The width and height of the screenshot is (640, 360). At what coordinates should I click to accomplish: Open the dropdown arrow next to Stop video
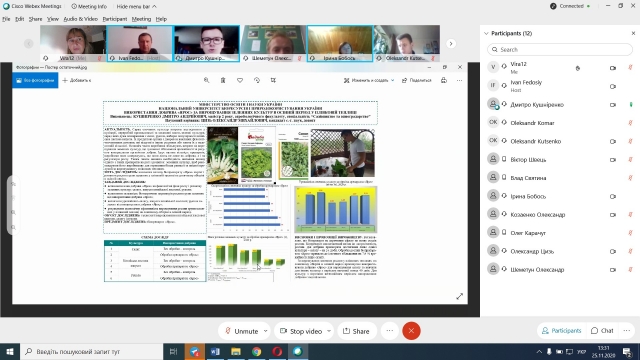click(x=329, y=331)
